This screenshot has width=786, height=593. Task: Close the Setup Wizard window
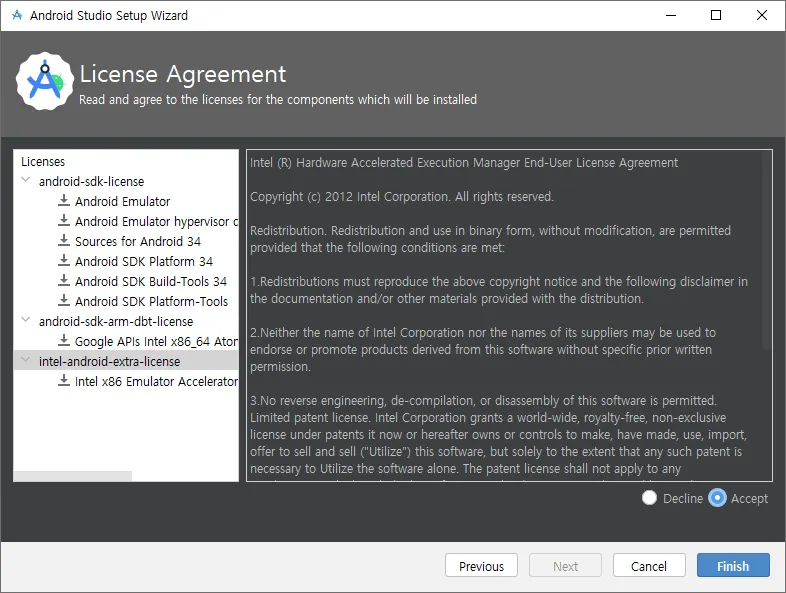[761, 15]
